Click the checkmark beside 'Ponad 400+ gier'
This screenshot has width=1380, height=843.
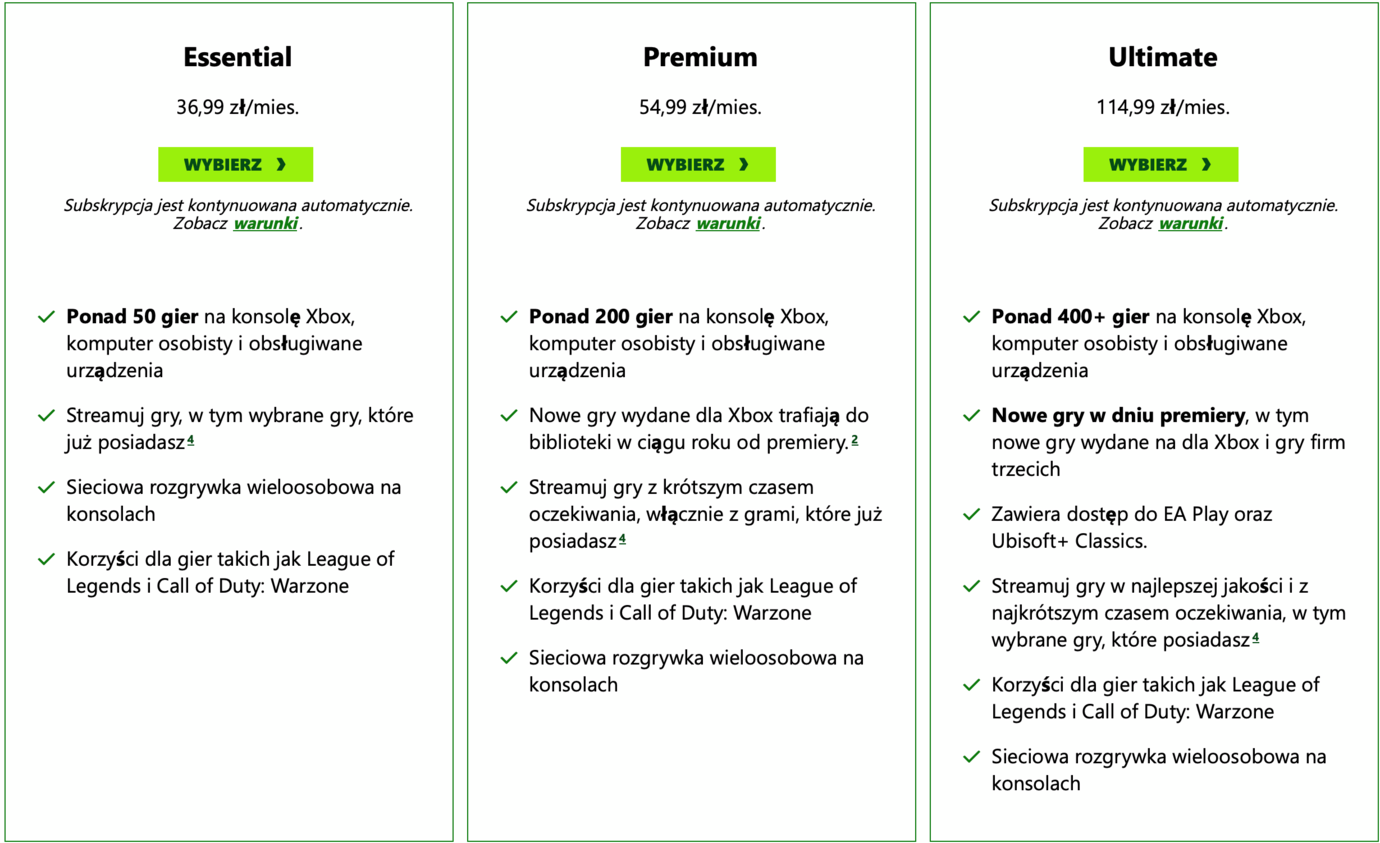[x=971, y=317]
